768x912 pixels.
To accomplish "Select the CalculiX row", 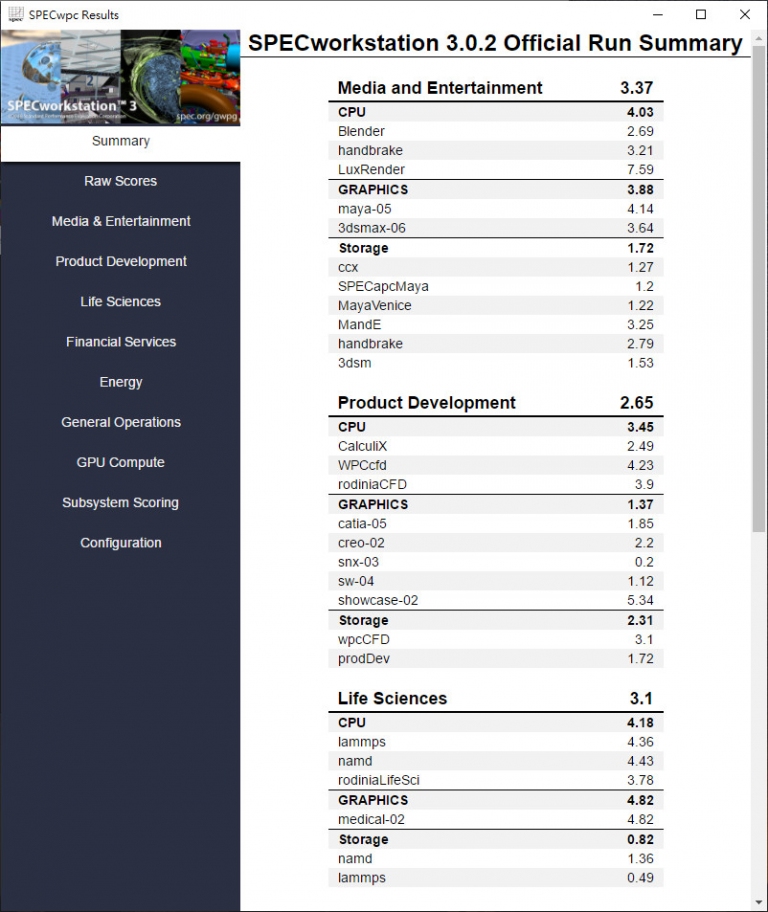I will pyautogui.click(x=496, y=446).
